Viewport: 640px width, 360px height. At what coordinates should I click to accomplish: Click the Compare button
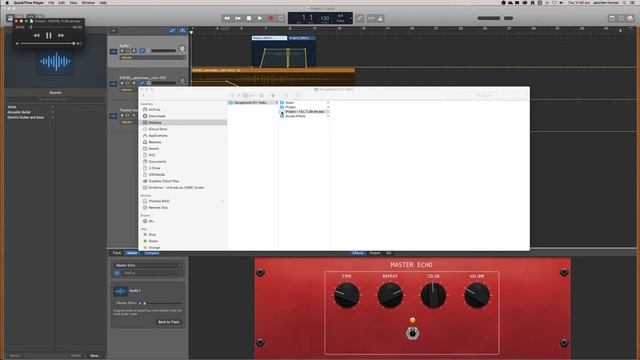(x=151, y=253)
